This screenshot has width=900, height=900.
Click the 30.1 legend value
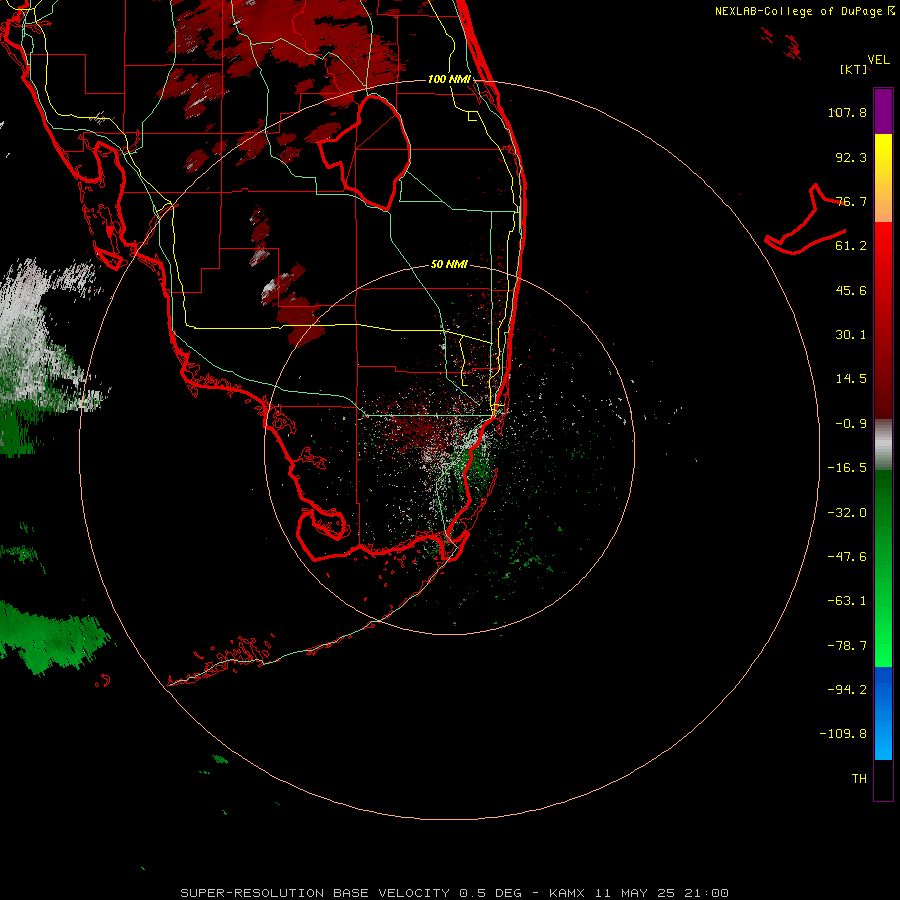(x=851, y=335)
